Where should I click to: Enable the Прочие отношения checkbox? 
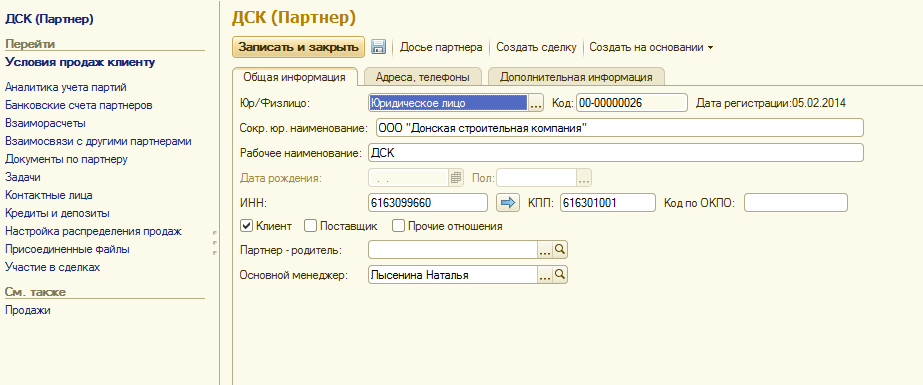tap(399, 225)
